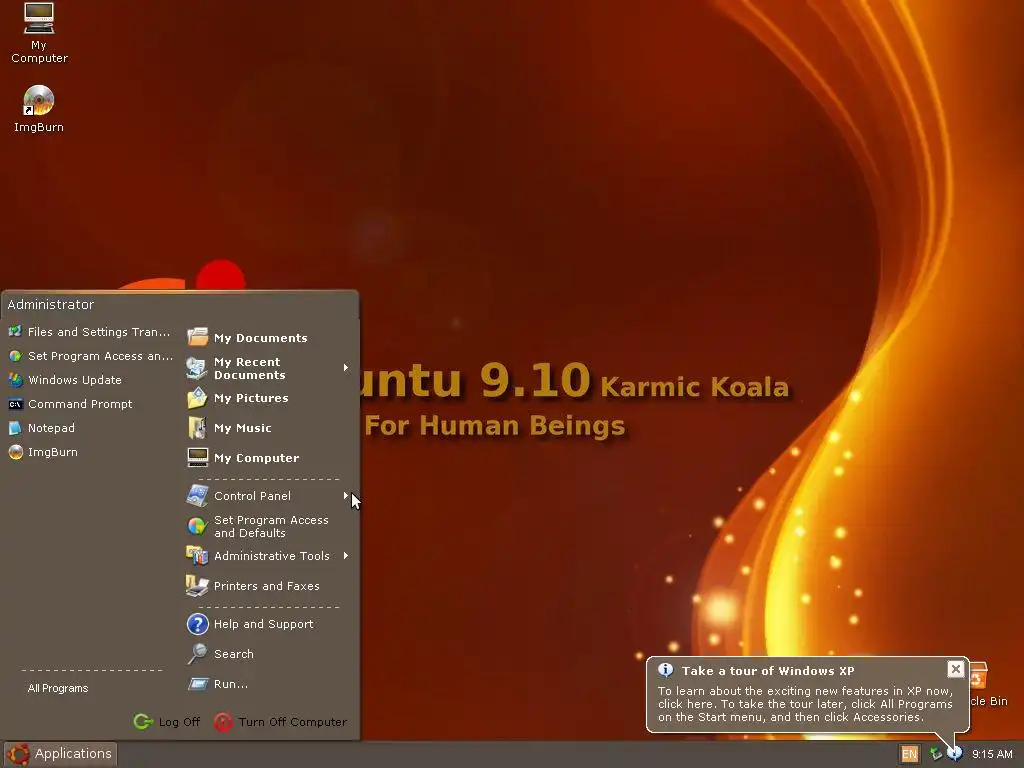1024x768 pixels.
Task: Click the Set Program Access pinned icon
Action: (15, 356)
